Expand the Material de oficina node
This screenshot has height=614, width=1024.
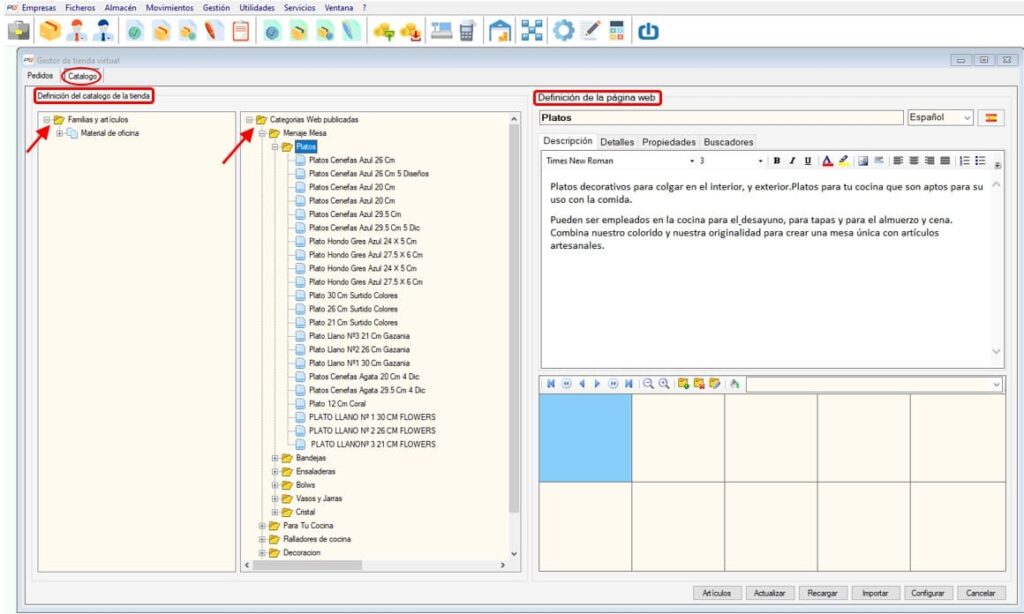[60, 133]
